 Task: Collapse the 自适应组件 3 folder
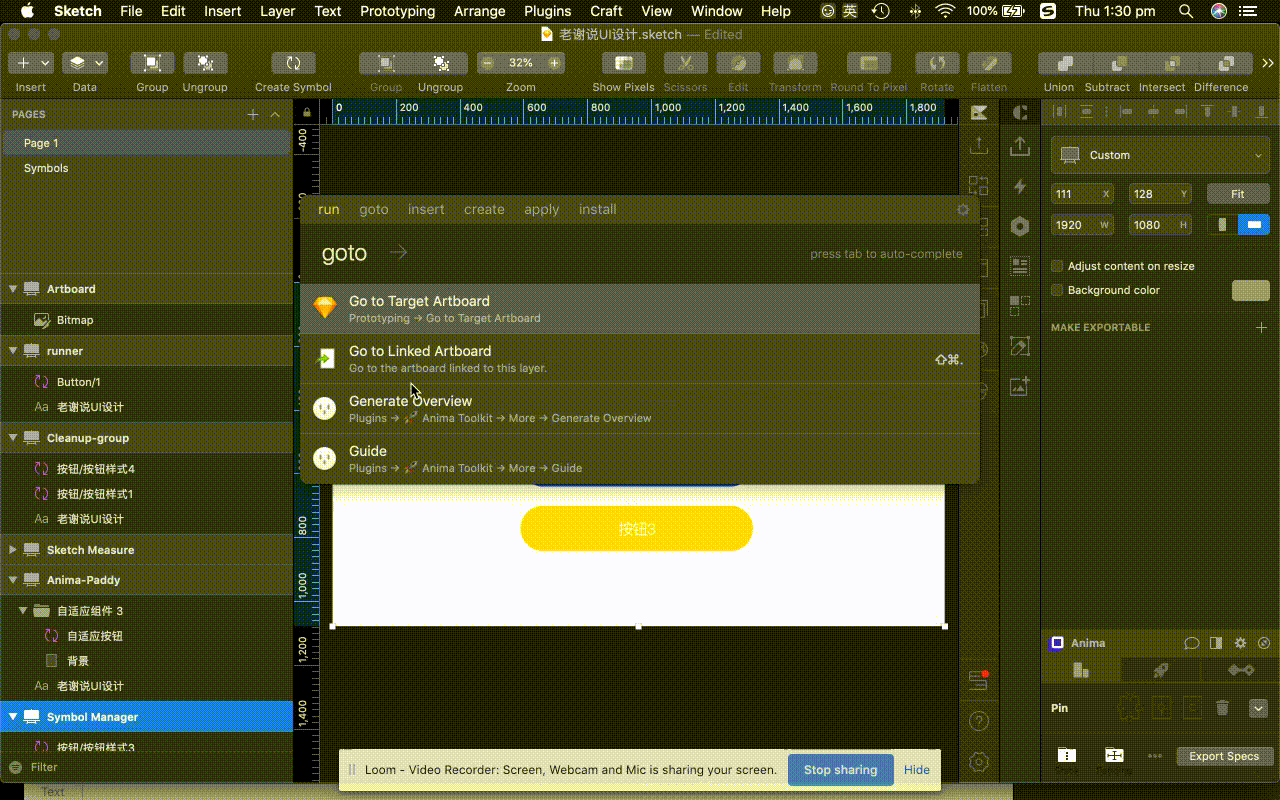pyautogui.click(x=23, y=611)
